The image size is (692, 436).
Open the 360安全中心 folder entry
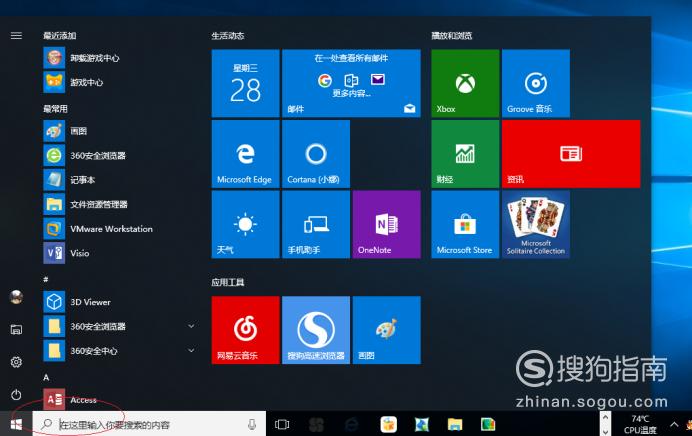(119, 350)
